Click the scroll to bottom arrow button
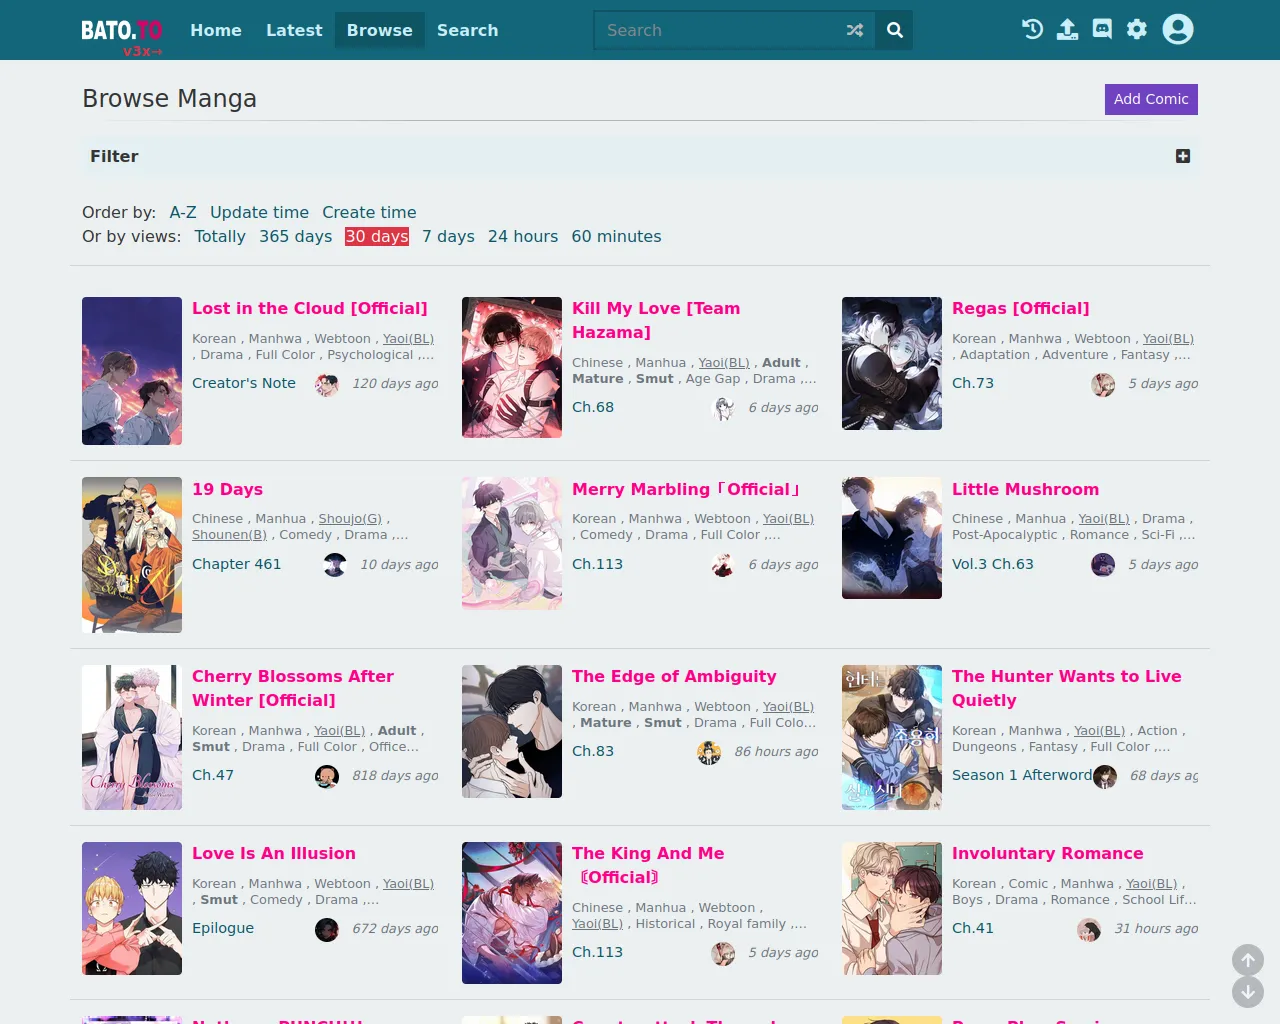 pos(1247,992)
